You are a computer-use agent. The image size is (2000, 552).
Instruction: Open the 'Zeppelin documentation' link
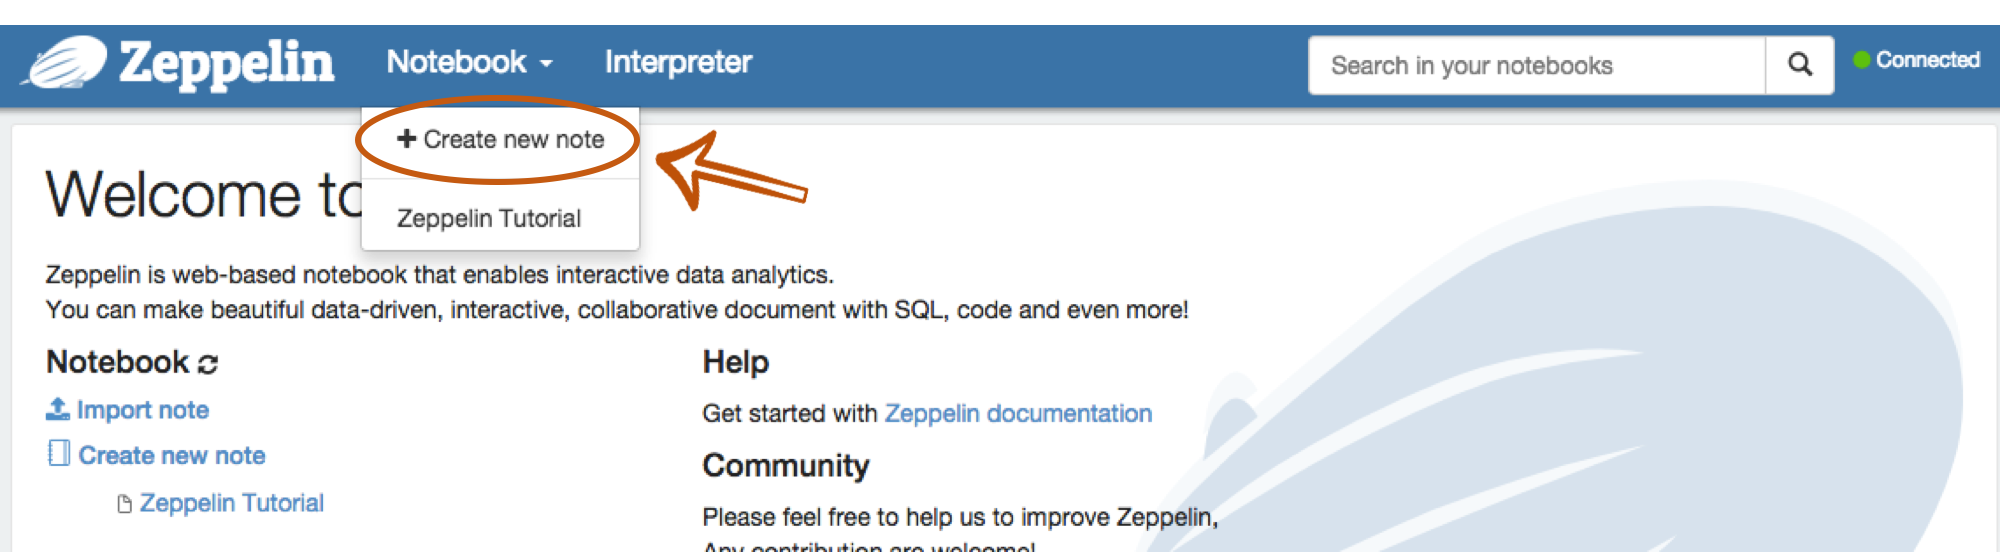tap(1018, 414)
